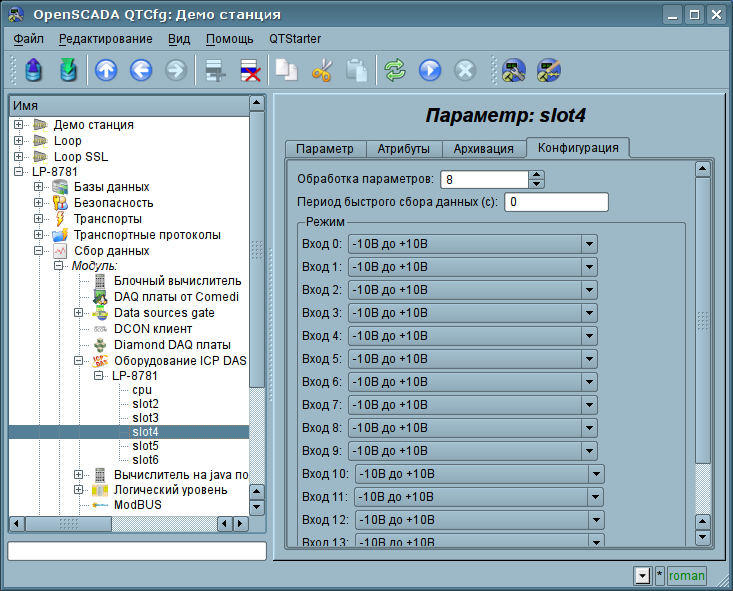Viewport: 733px width, 591px height.
Task: Click the Add item toolbar icon
Action: [x=212, y=70]
